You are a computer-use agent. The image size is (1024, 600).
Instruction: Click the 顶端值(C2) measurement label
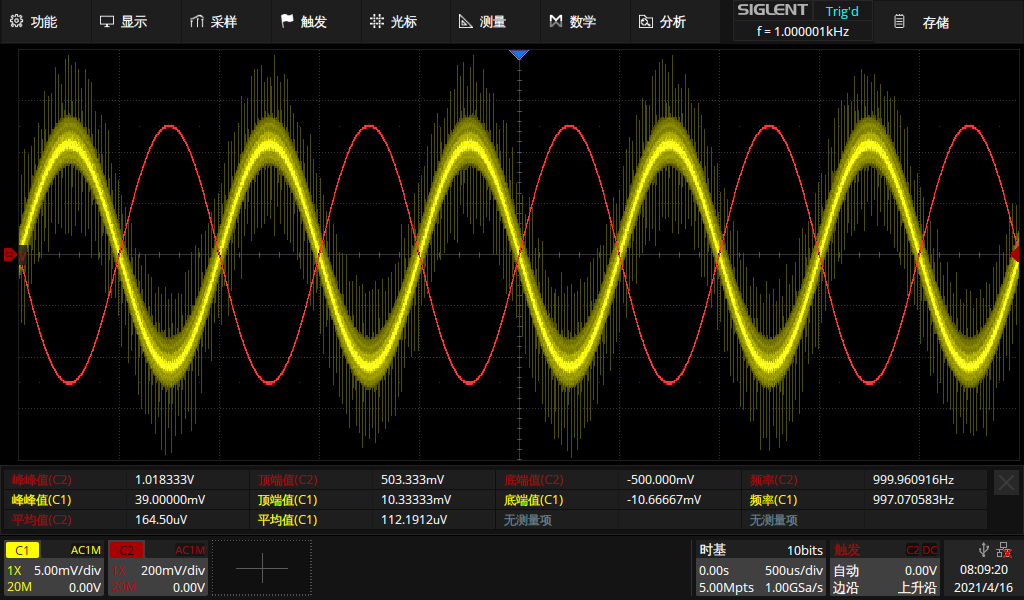click(x=287, y=480)
